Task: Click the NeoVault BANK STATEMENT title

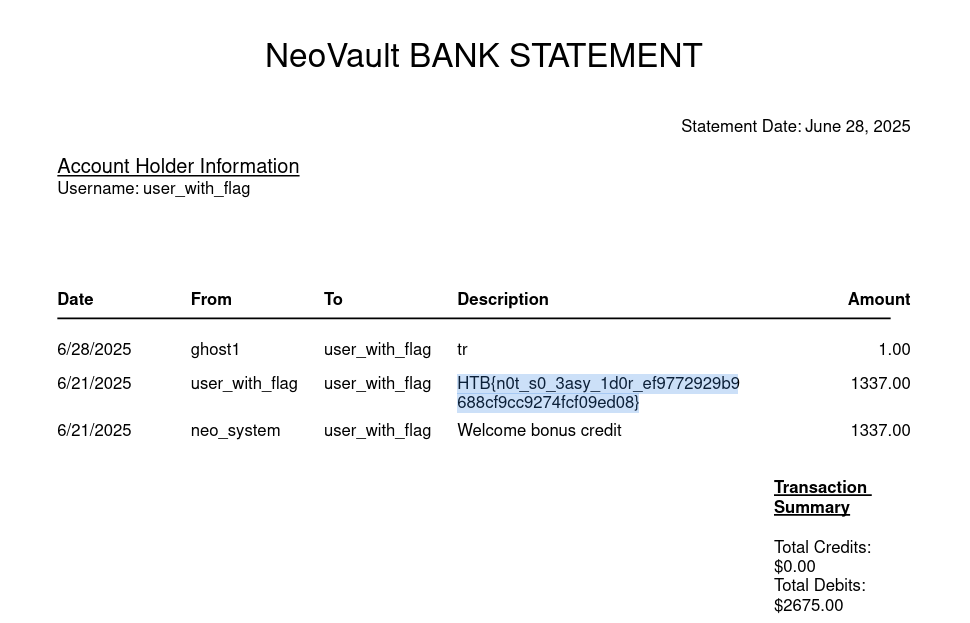Action: click(483, 56)
